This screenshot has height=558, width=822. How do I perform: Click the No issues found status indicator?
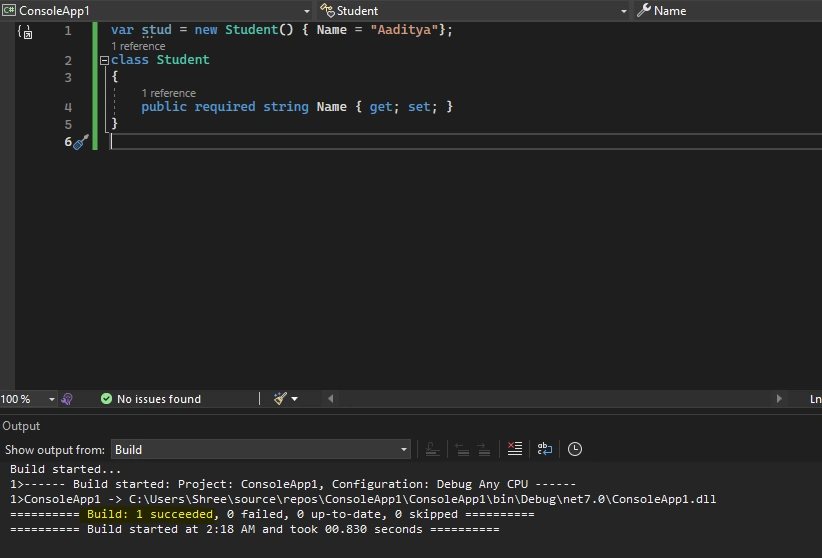pyautogui.click(x=151, y=399)
